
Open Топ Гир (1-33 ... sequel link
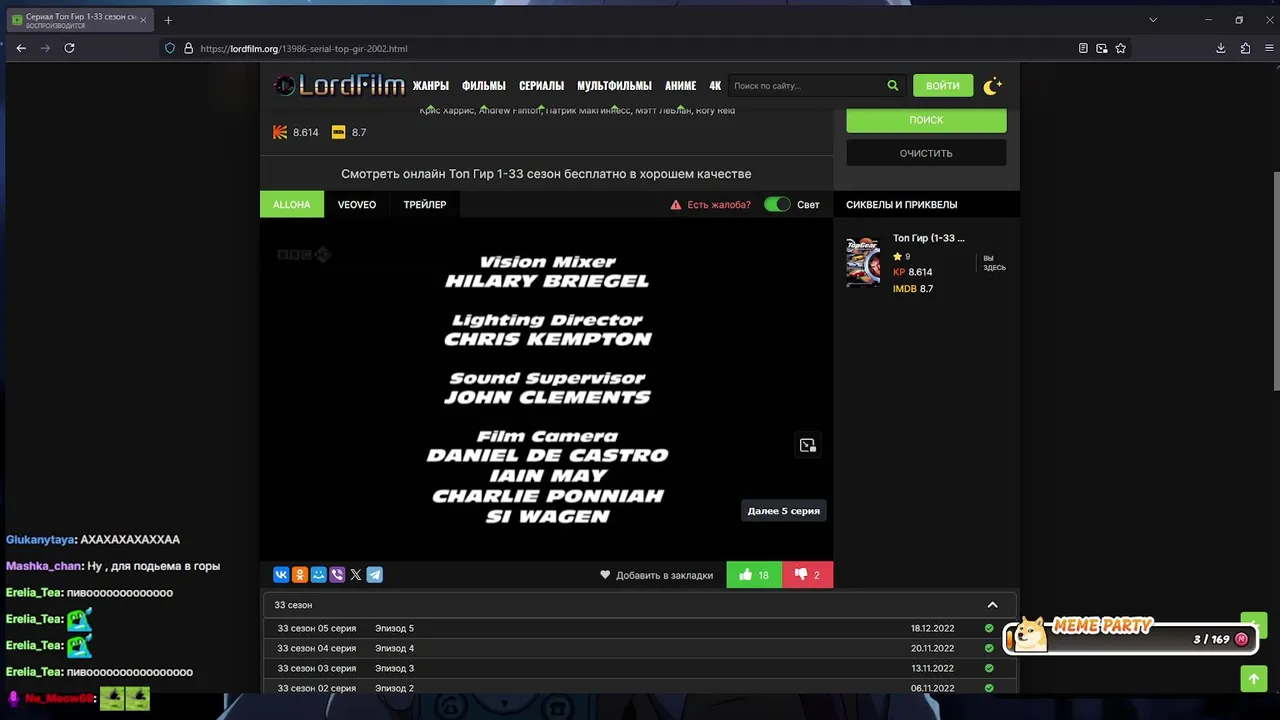pos(929,238)
